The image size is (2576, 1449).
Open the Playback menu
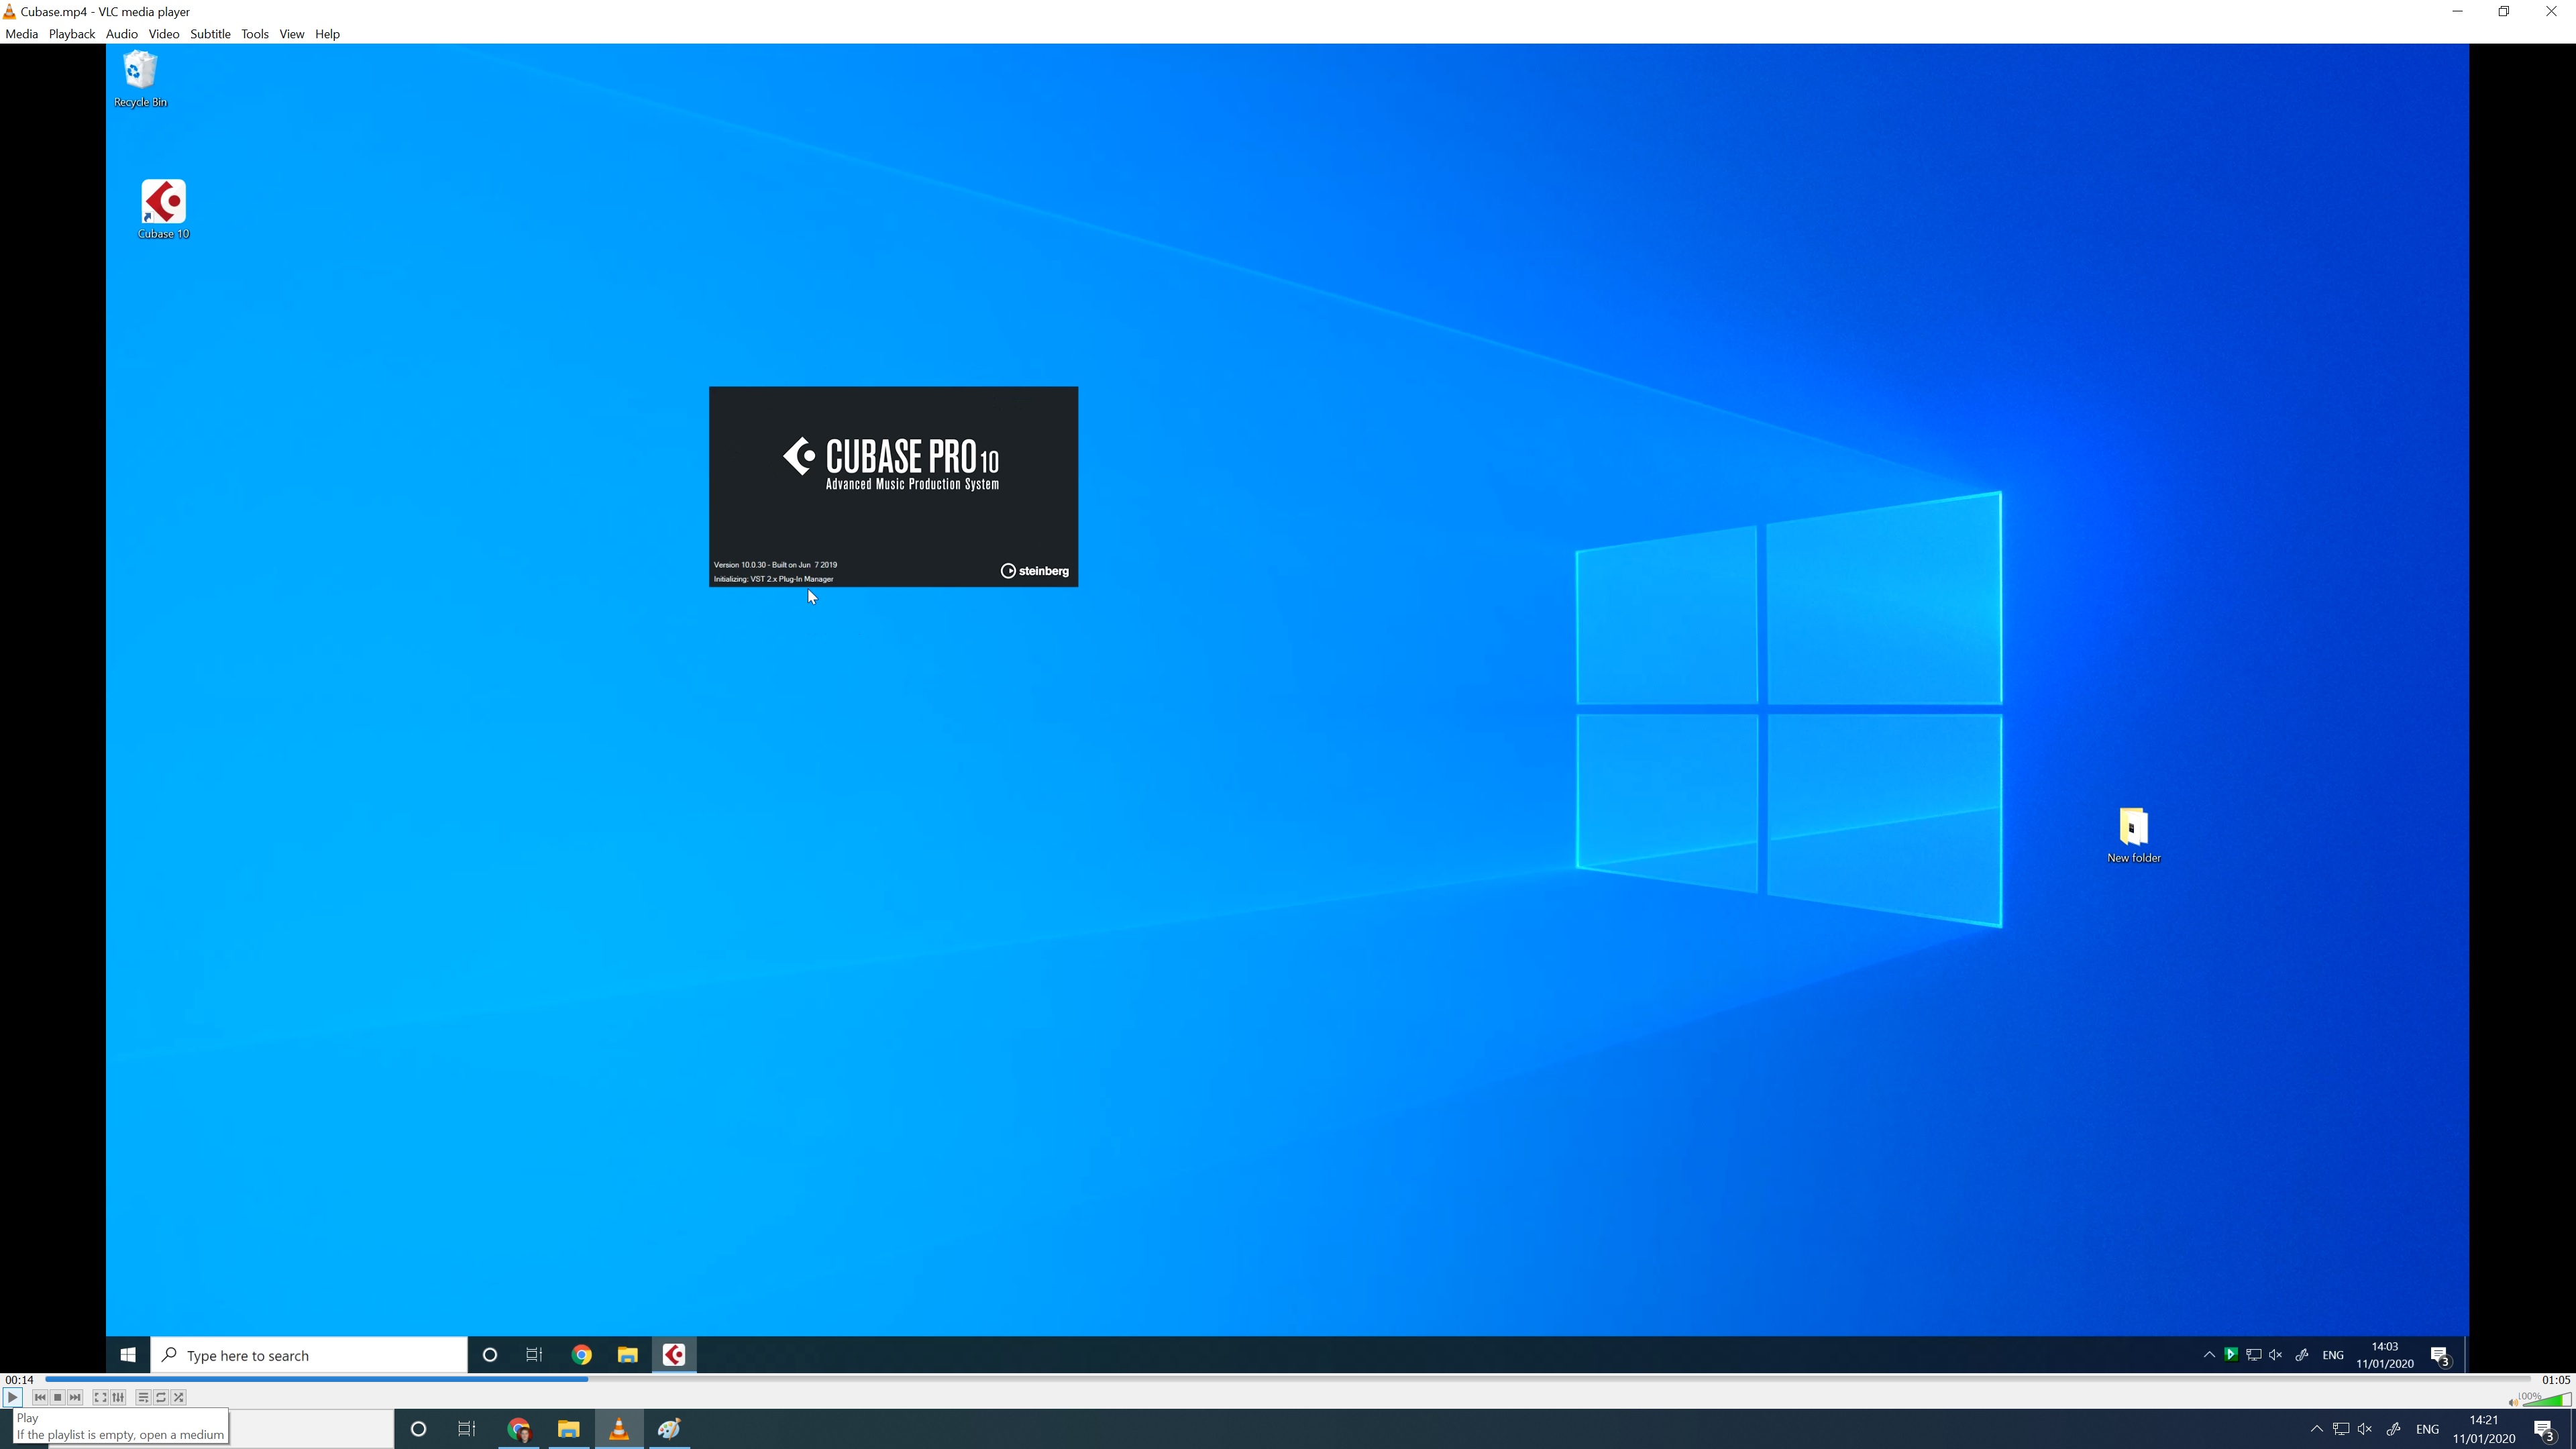point(71,34)
